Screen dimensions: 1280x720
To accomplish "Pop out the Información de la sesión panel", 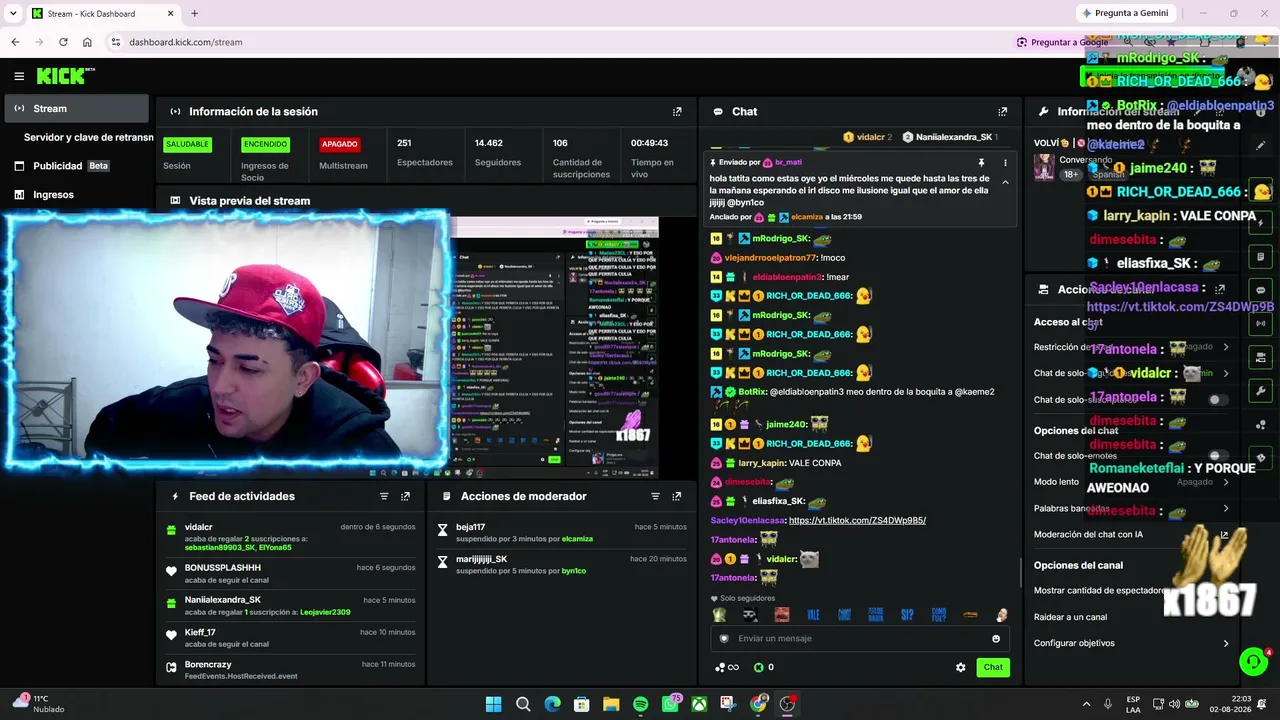I will [677, 111].
